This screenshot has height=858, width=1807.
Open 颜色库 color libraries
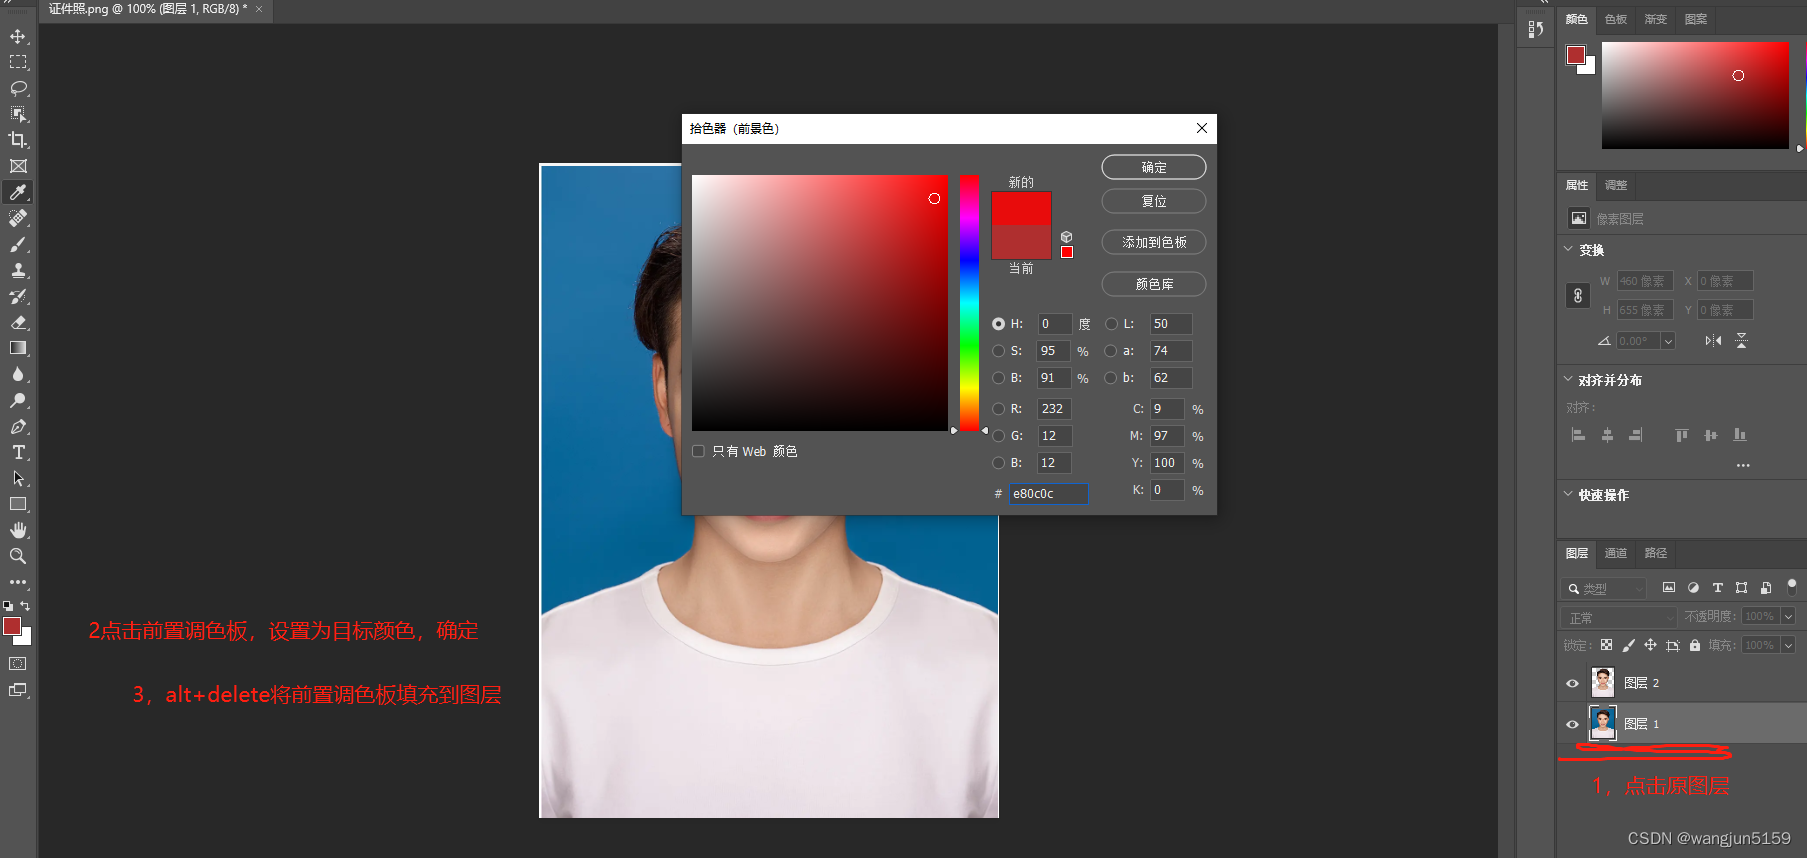[1154, 284]
